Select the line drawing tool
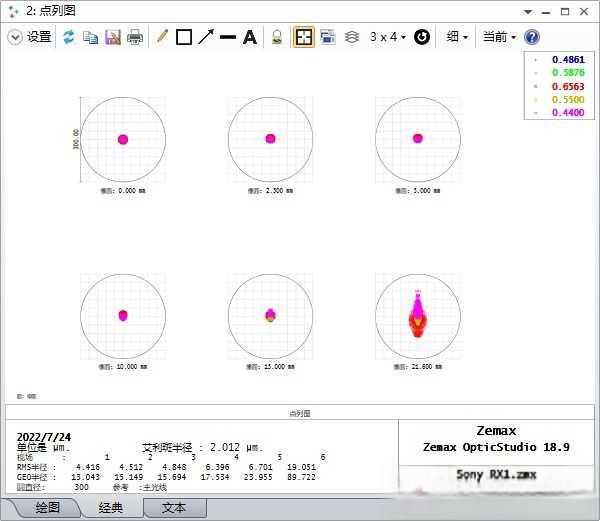The image size is (600, 521). [228, 37]
